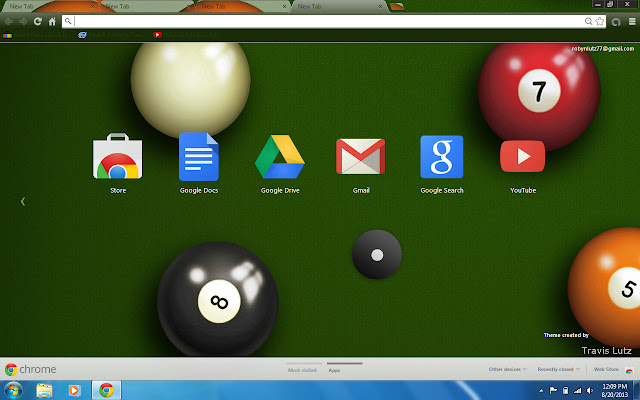
Task: Open the Windows Start menu orb
Action: [12, 391]
